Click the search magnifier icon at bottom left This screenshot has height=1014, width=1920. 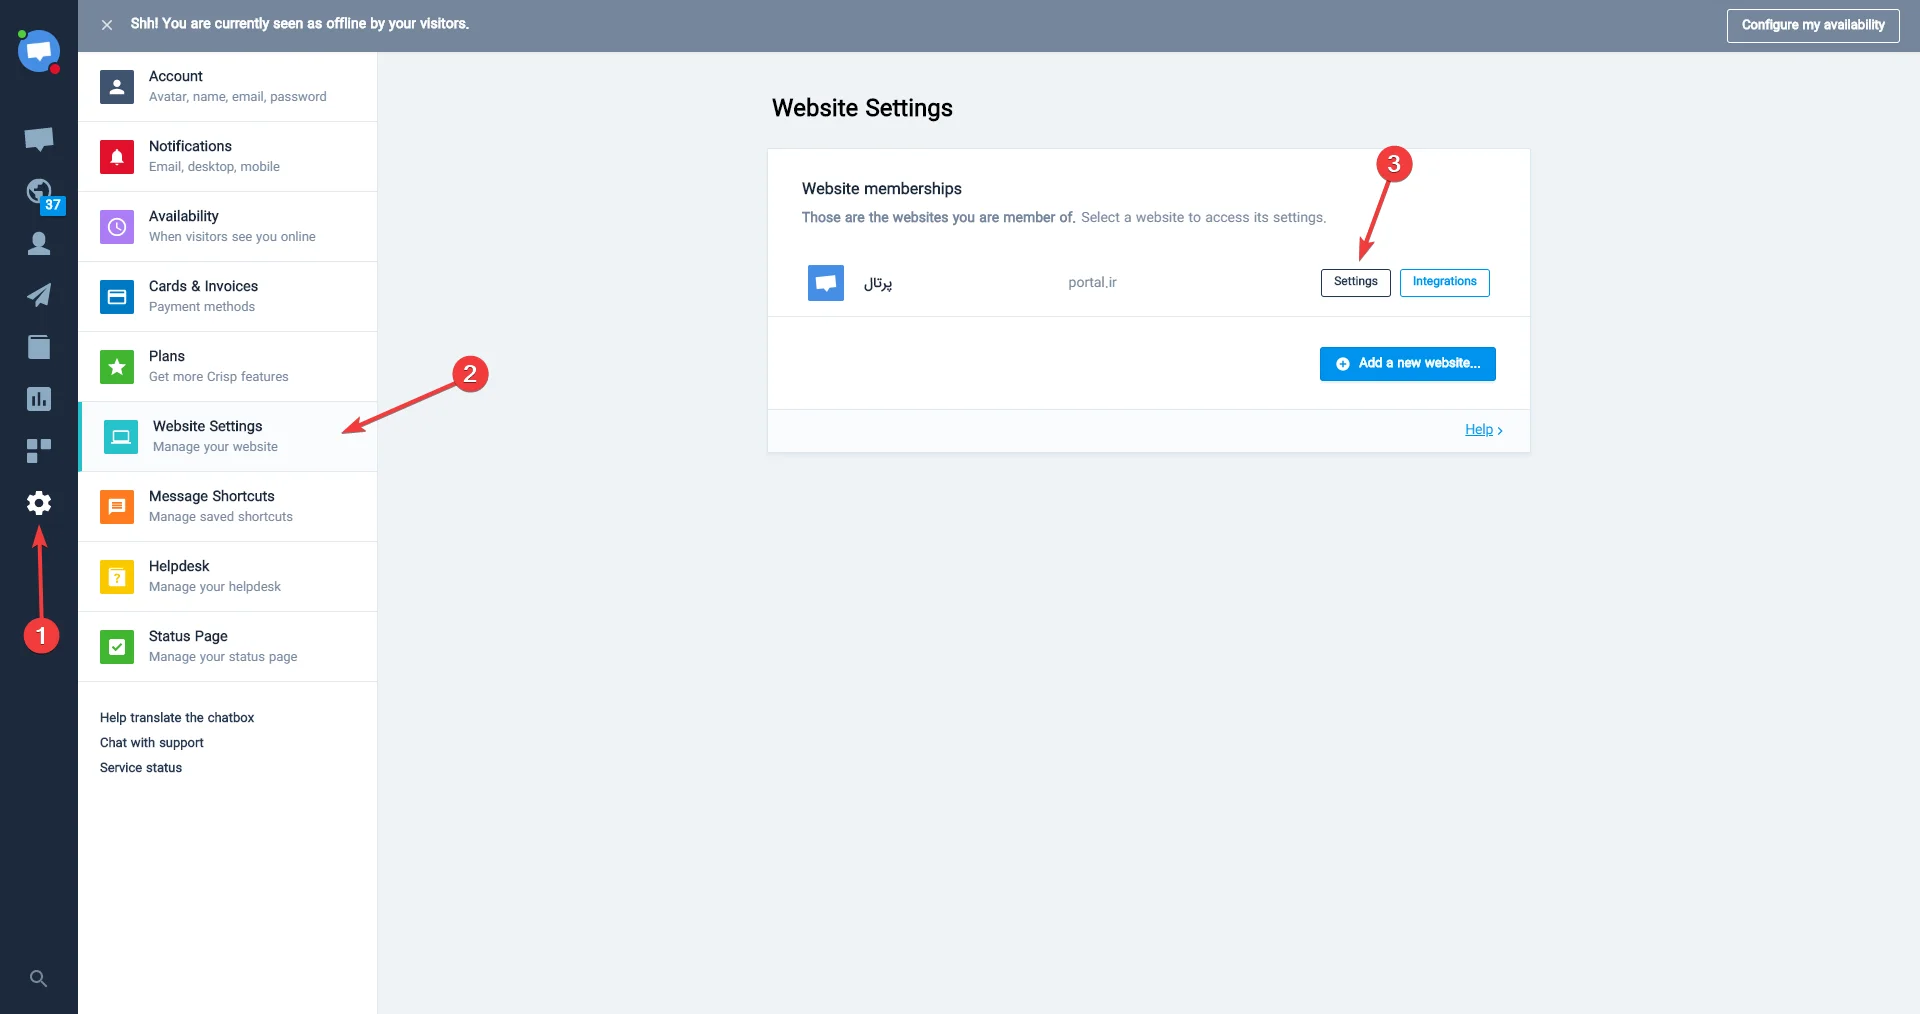tap(39, 978)
